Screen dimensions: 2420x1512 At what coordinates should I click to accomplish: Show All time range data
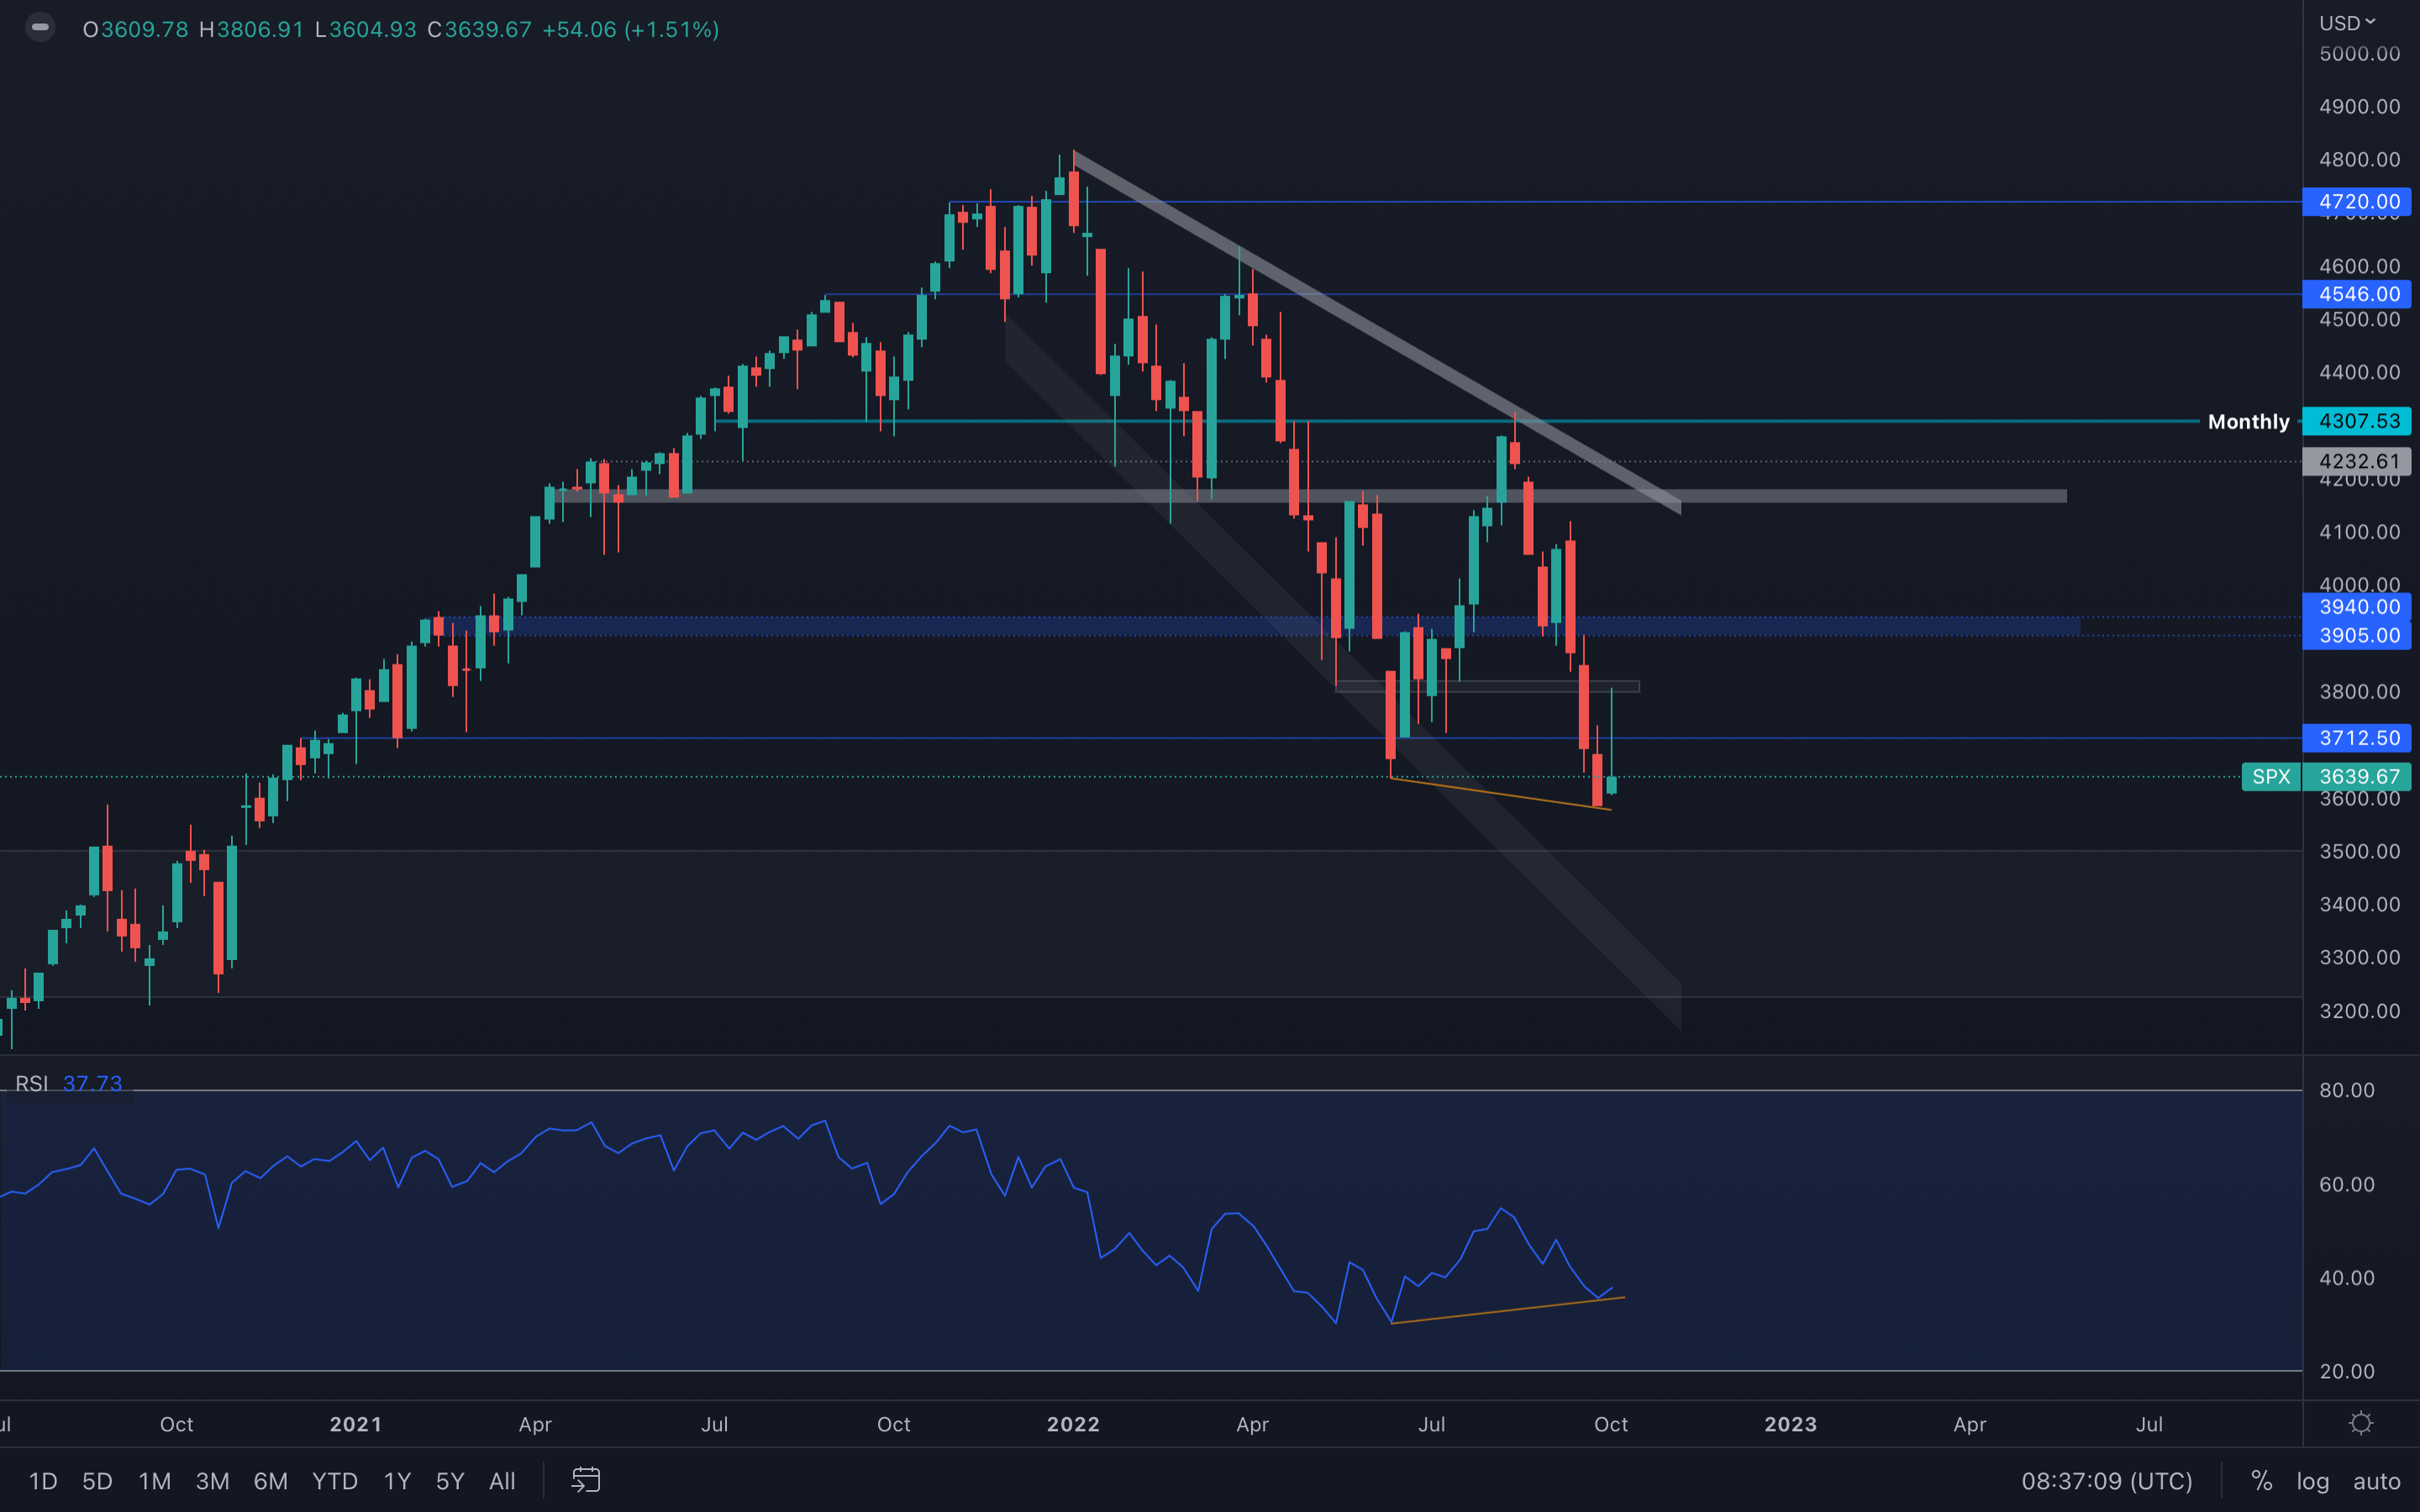coord(502,1481)
